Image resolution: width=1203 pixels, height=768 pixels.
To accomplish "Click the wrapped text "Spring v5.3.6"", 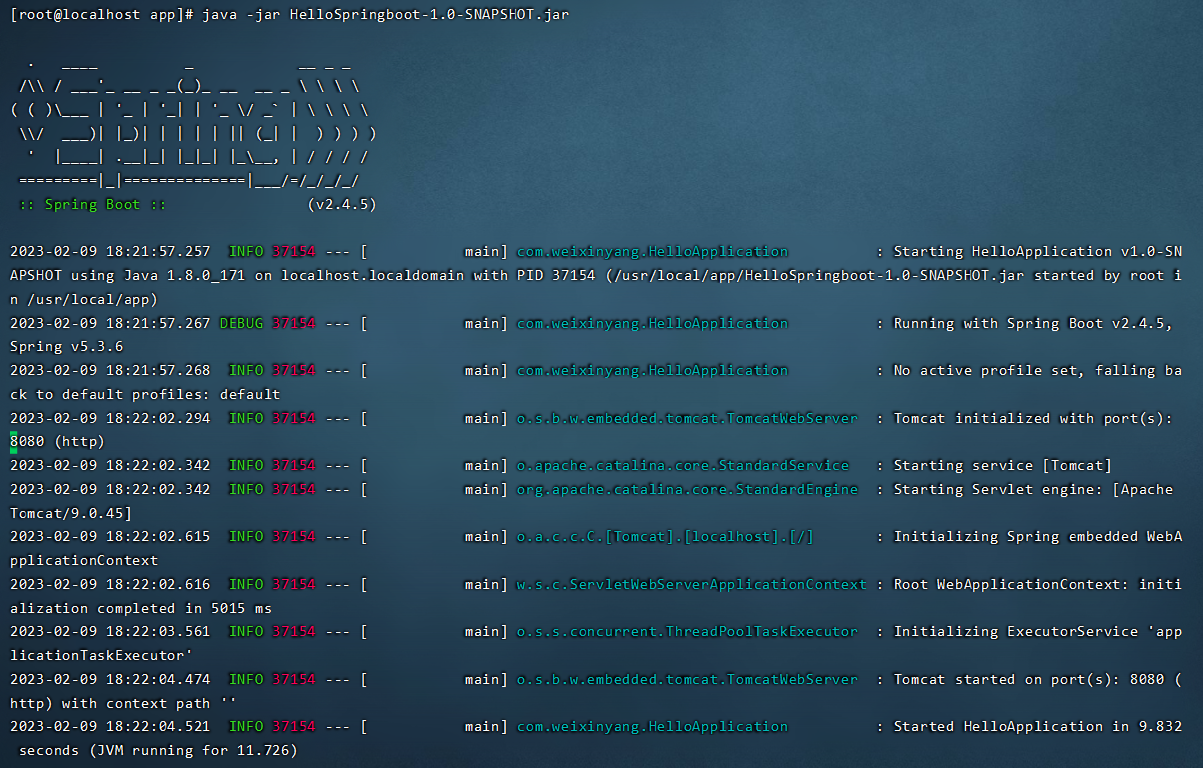I will [67, 347].
